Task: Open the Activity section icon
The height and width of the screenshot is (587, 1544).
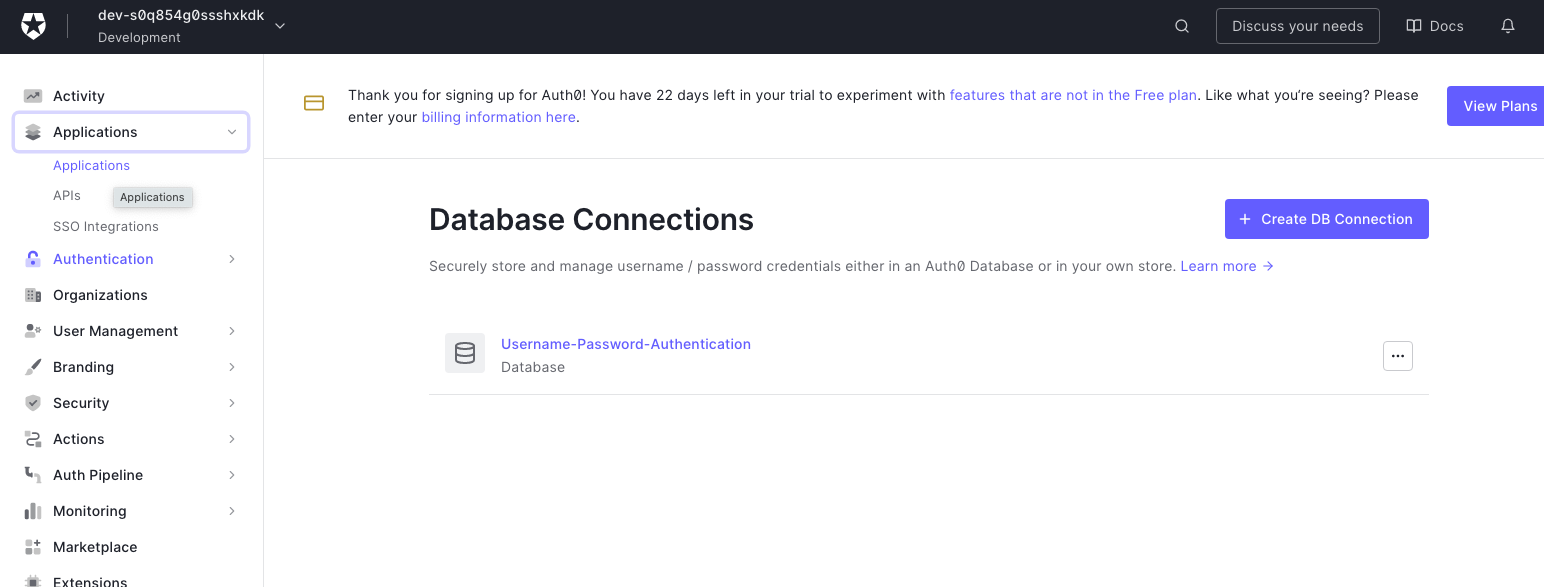Action: pyautogui.click(x=30, y=95)
